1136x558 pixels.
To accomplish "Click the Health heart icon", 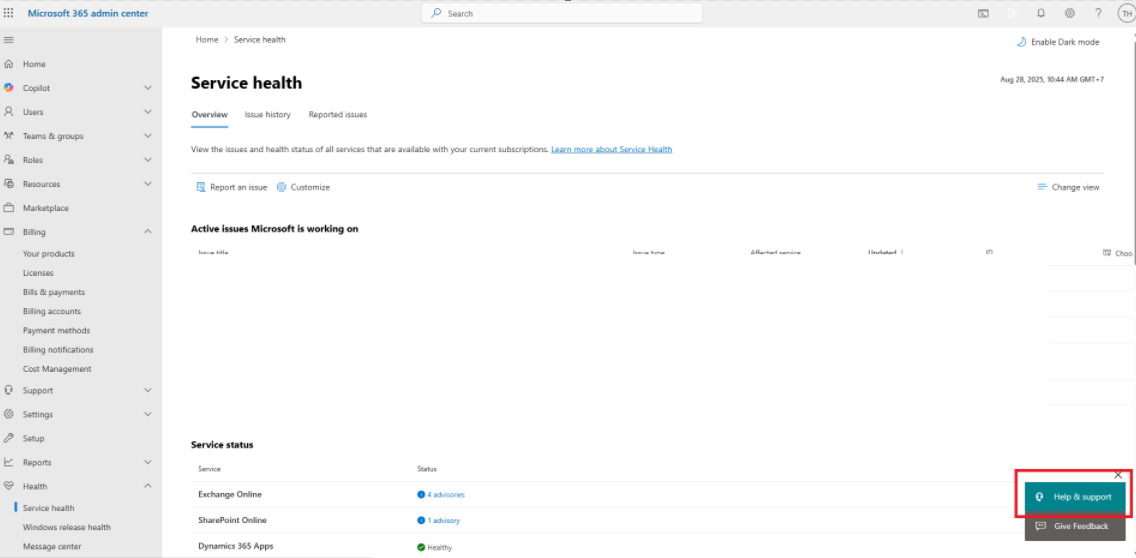I will coord(9,486).
